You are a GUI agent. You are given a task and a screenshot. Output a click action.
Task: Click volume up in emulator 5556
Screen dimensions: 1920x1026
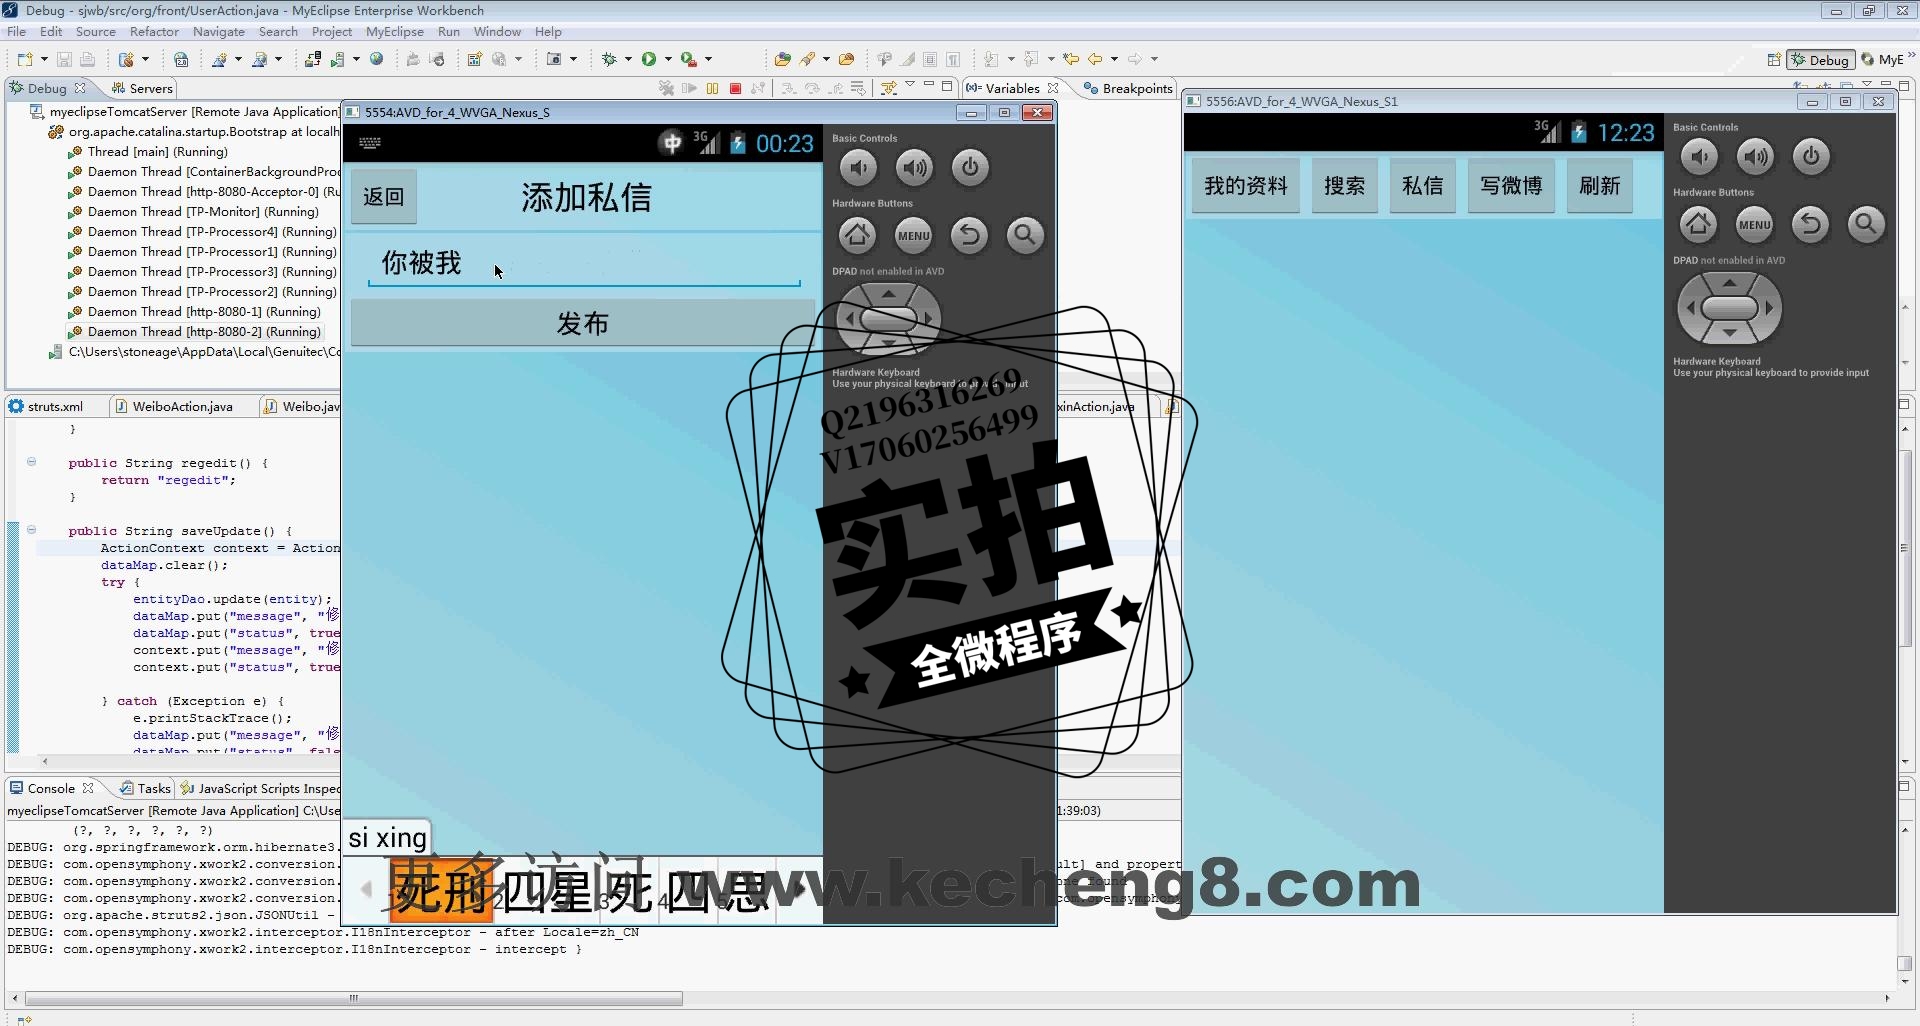1755,156
